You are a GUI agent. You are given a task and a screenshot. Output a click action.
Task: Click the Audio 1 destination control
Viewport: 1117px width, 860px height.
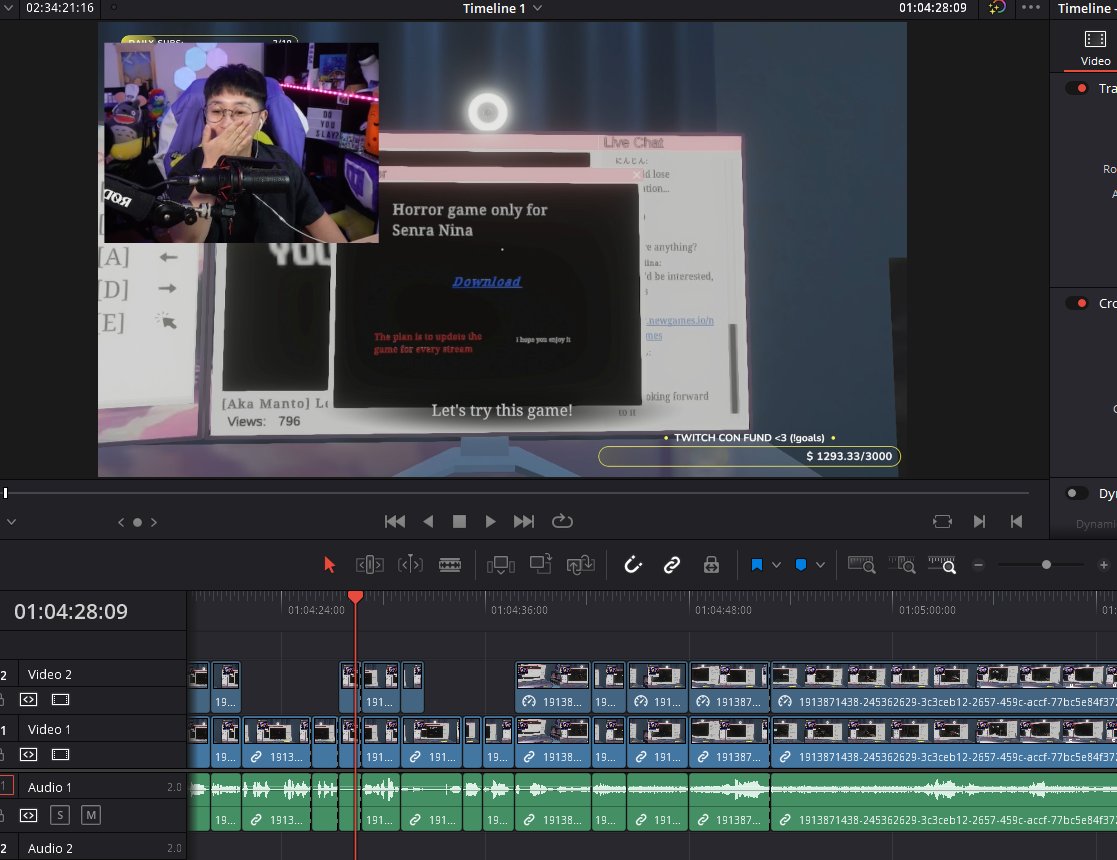[x=6, y=786]
